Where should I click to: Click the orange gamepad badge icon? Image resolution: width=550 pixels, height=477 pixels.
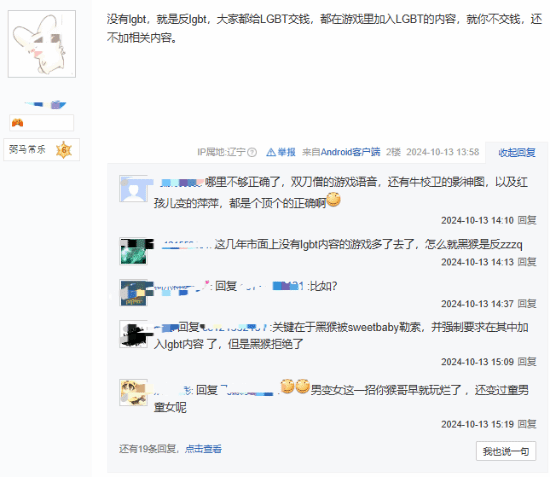18,123
